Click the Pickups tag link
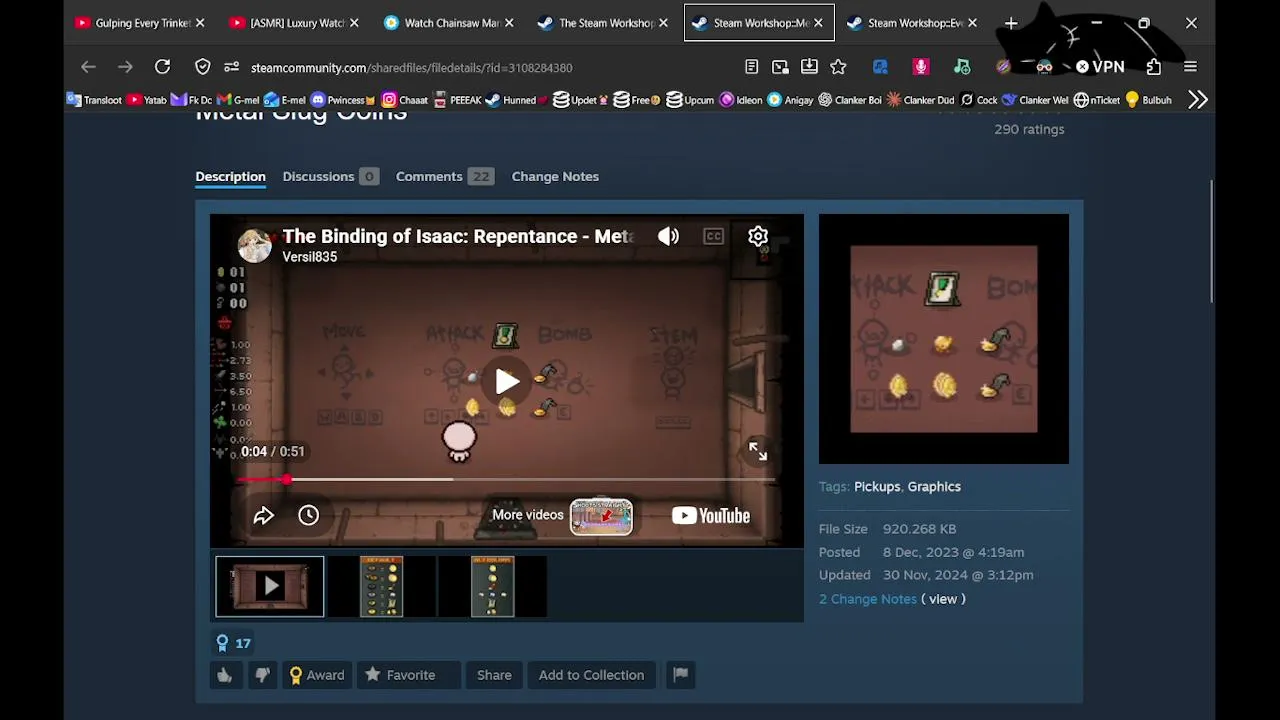Image resolution: width=1280 pixels, height=720 pixels. tap(877, 487)
